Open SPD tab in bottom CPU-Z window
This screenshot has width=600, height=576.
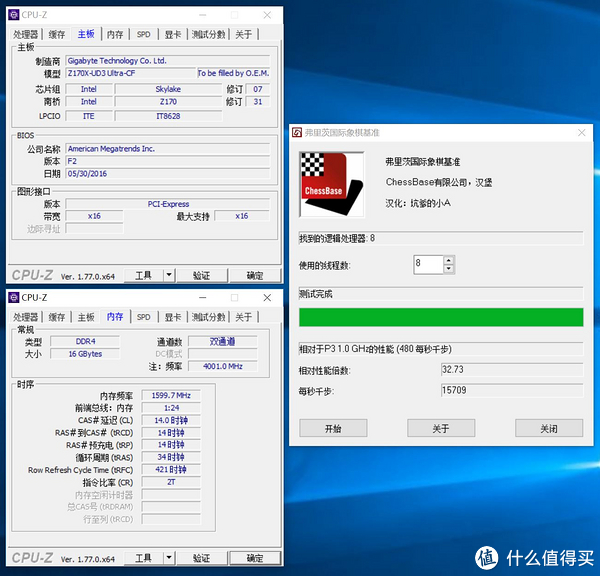pyautogui.click(x=143, y=317)
